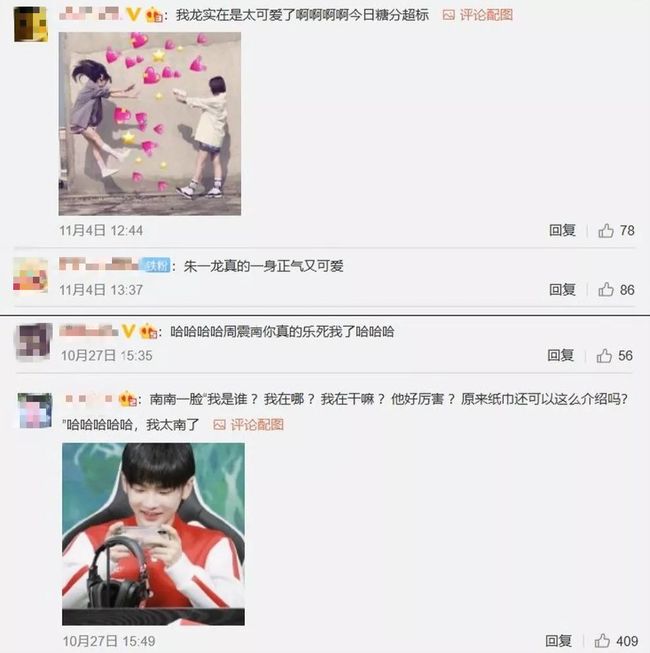Viewport: 650px width, 653px height.
Task: Open image of boy in red jacket
Action: (x=153, y=534)
